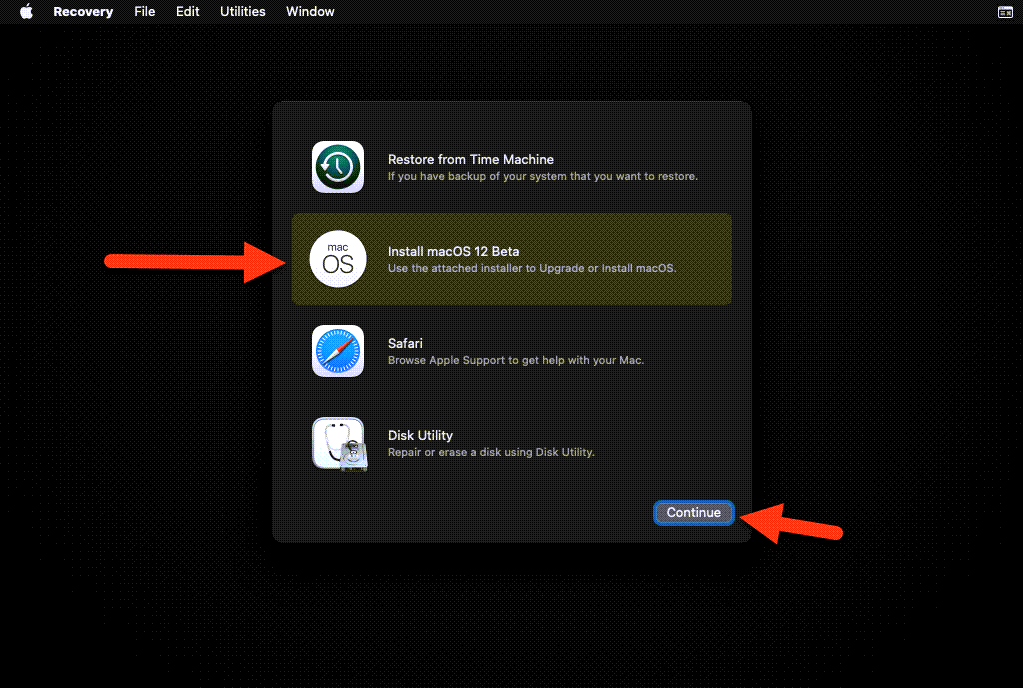This screenshot has height=688, width=1023.
Task: Open the input menu icon in top-right corner
Action: coord(1005,12)
